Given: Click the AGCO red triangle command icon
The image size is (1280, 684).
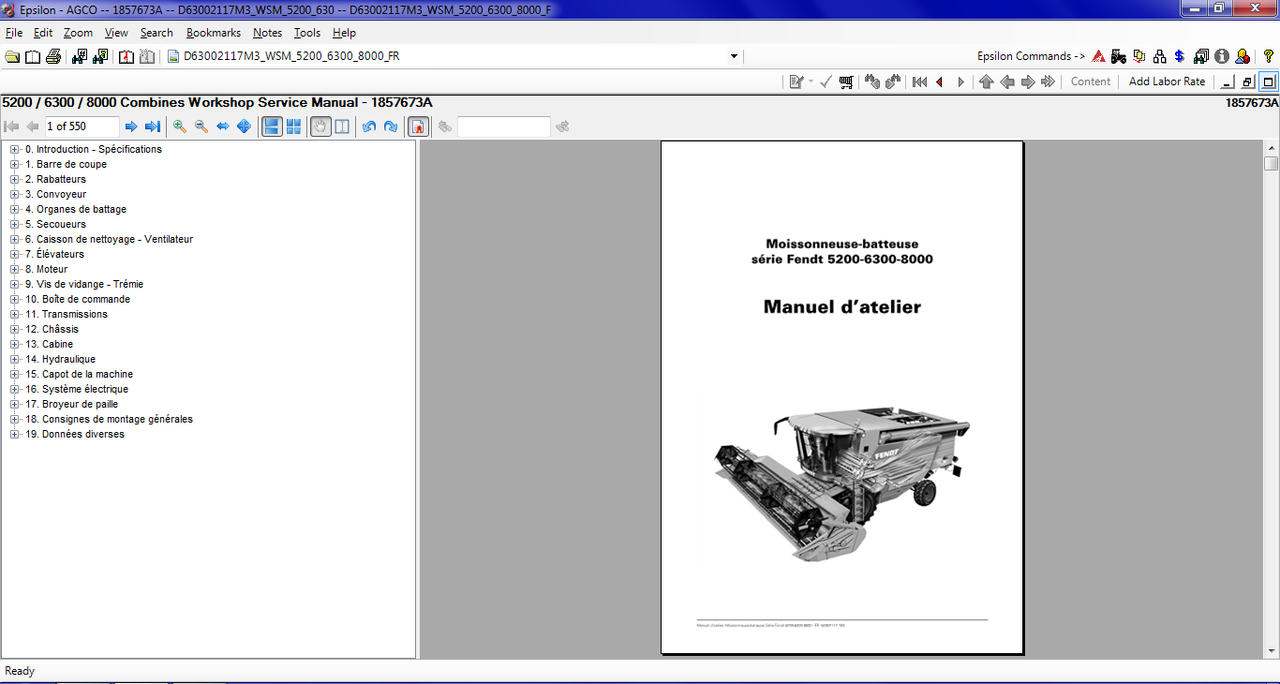Looking at the screenshot, I should (1098, 57).
